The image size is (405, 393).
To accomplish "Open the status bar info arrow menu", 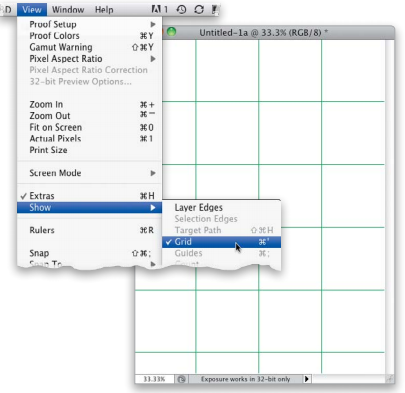I will [x=307, y=379].
